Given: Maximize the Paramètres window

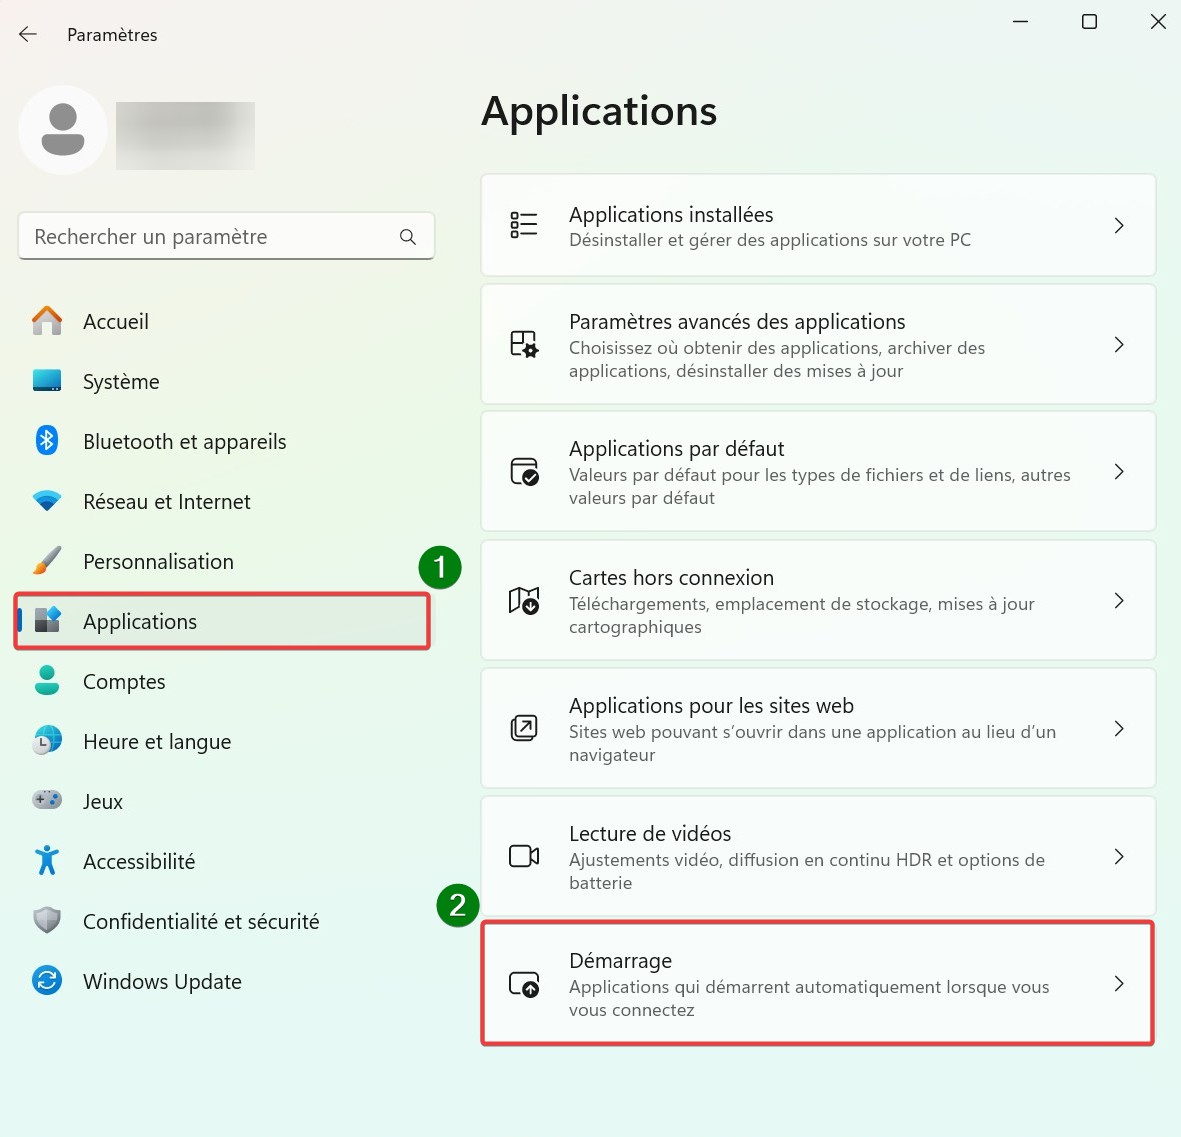Looking at the screenshot, I should (x=1089, y=22).
